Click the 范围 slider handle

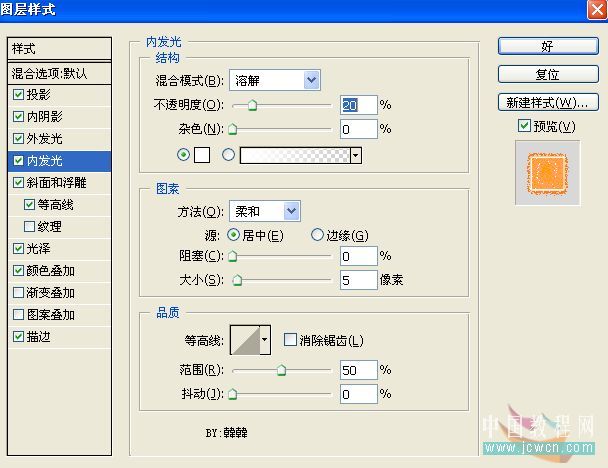click(x=282, y=370)
